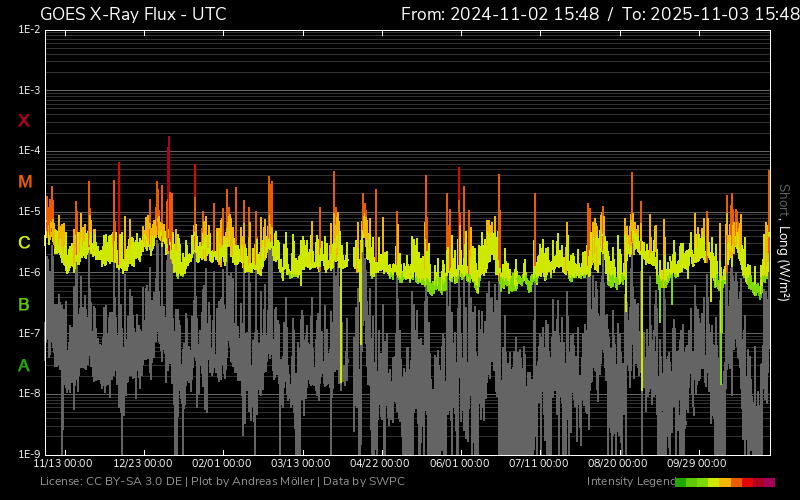
Task: Click the 11/13 00:00 time axis label
Action: point(63,464)
